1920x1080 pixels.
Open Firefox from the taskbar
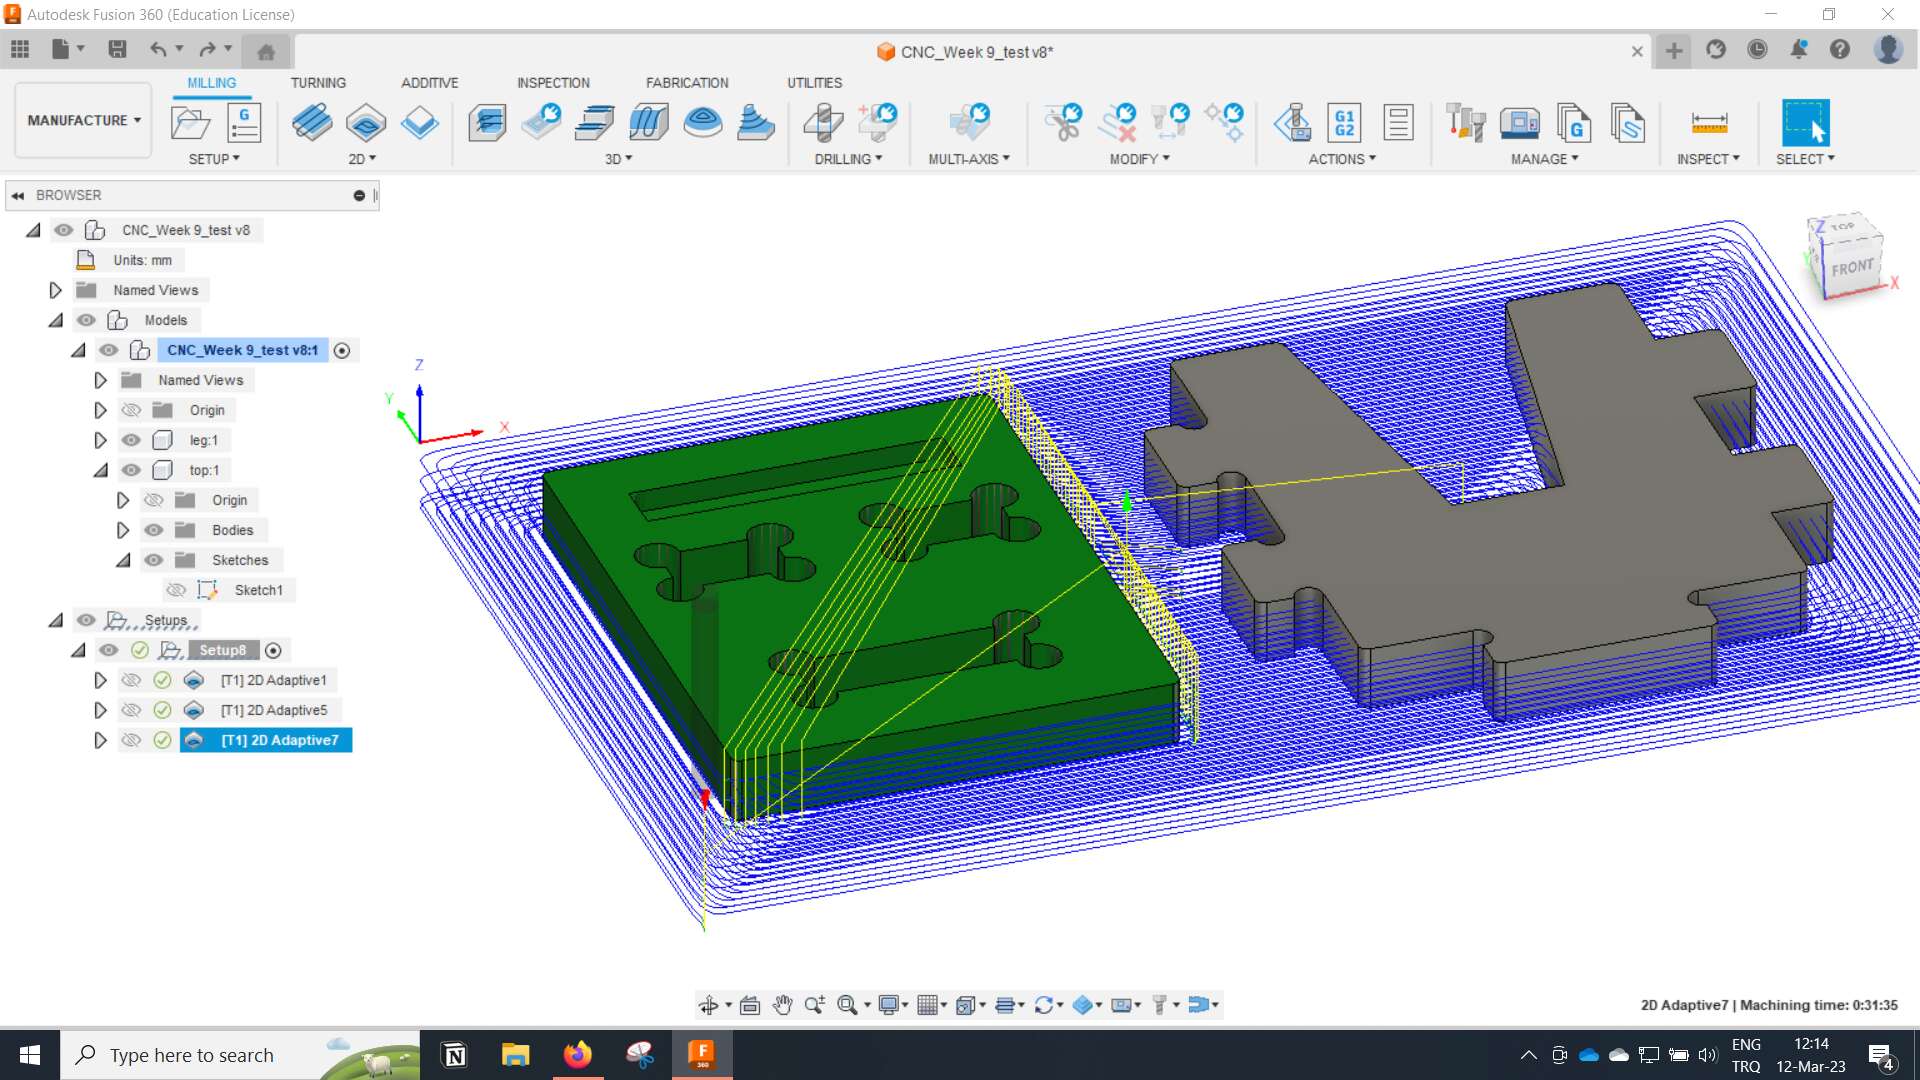(577, 1055)
